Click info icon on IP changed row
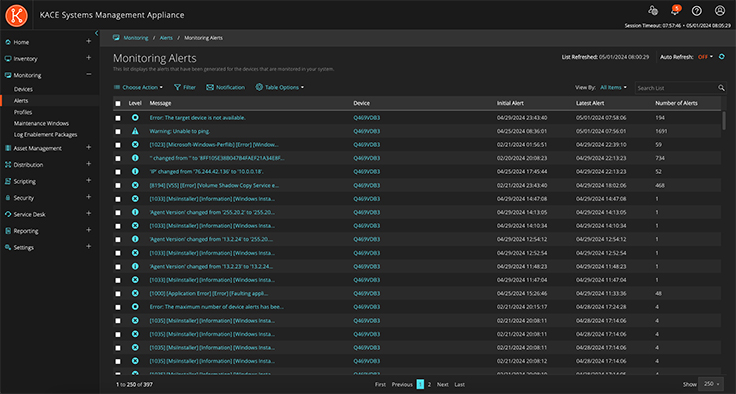The width and height of the screenshot is (736, 394). pyautogui.click(x=135, y=171)
